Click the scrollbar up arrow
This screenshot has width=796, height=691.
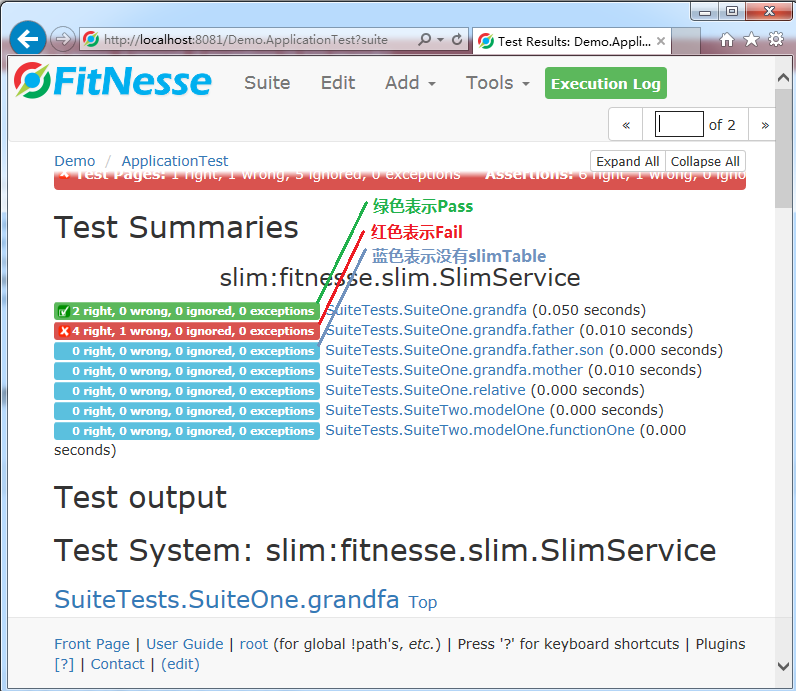(x=783, y=78)
